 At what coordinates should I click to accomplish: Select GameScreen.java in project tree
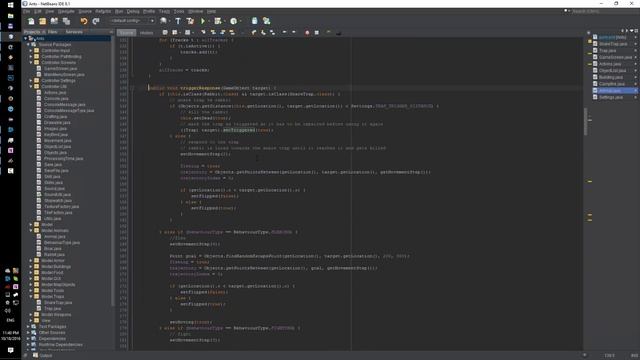pyautogui.click(x=60, y=69)
